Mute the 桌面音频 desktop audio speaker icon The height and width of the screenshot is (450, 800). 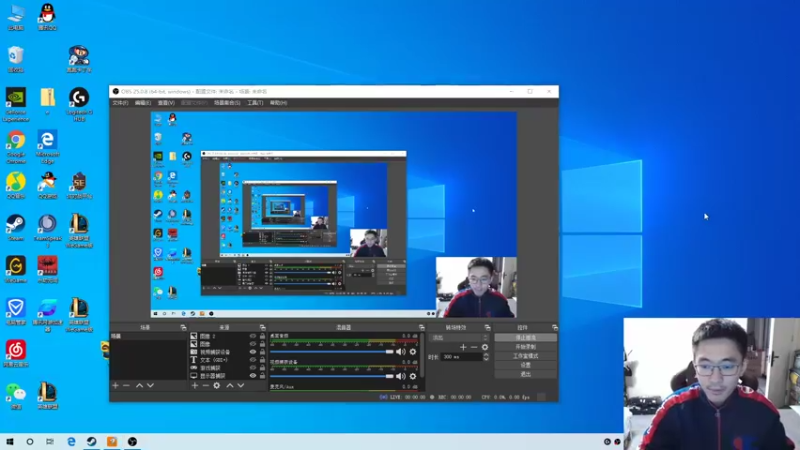[401, 352]
